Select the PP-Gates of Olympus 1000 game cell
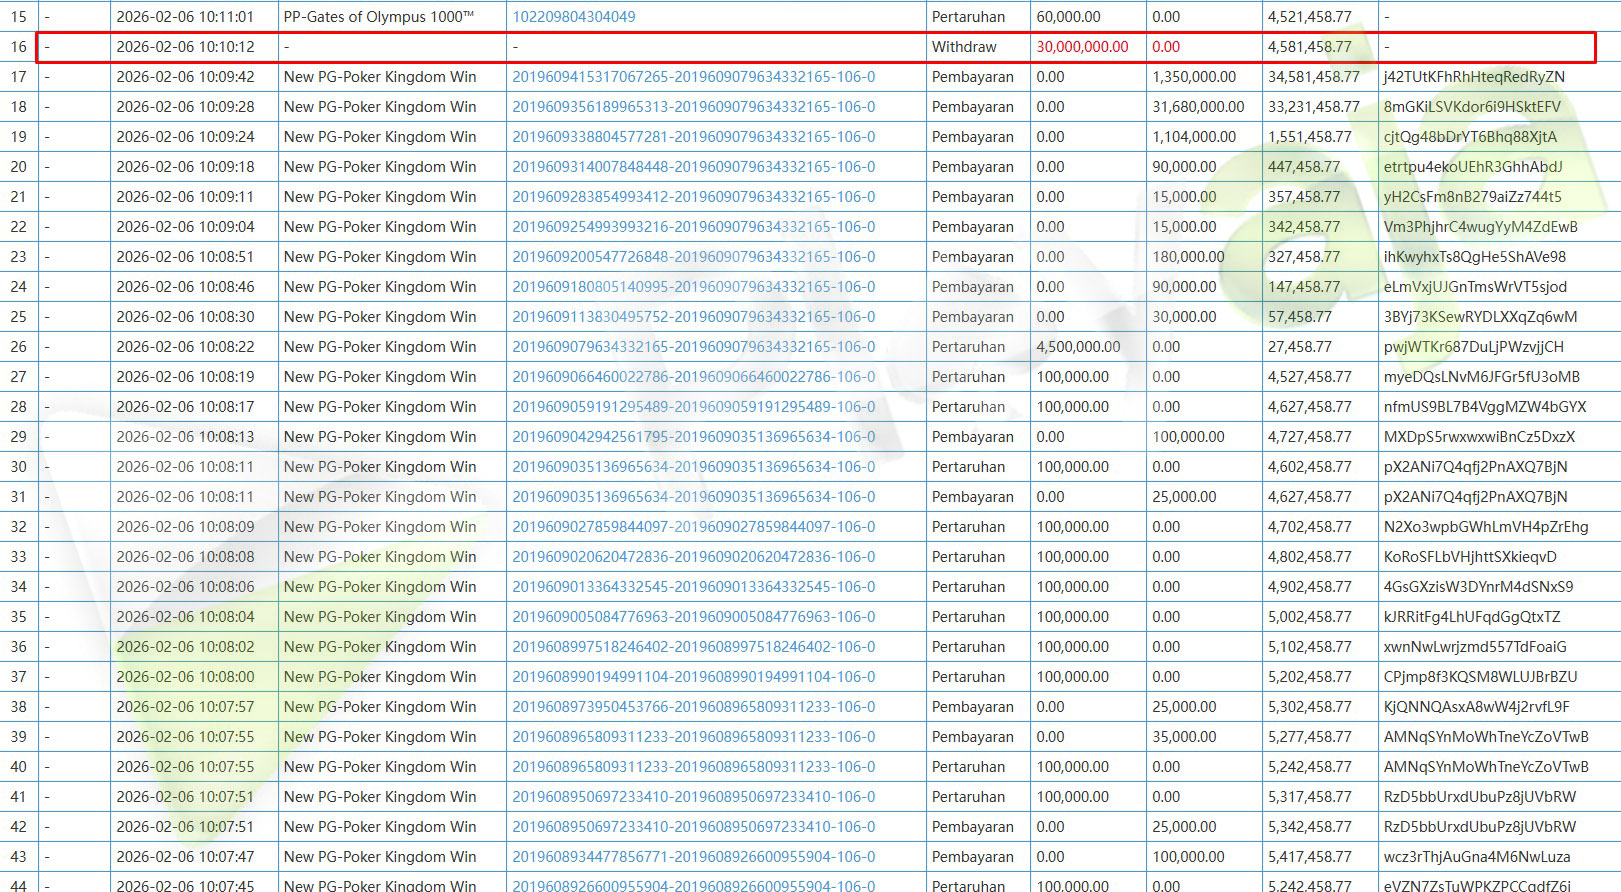Viewport: 1621px width, 892px height. point(379,17)
